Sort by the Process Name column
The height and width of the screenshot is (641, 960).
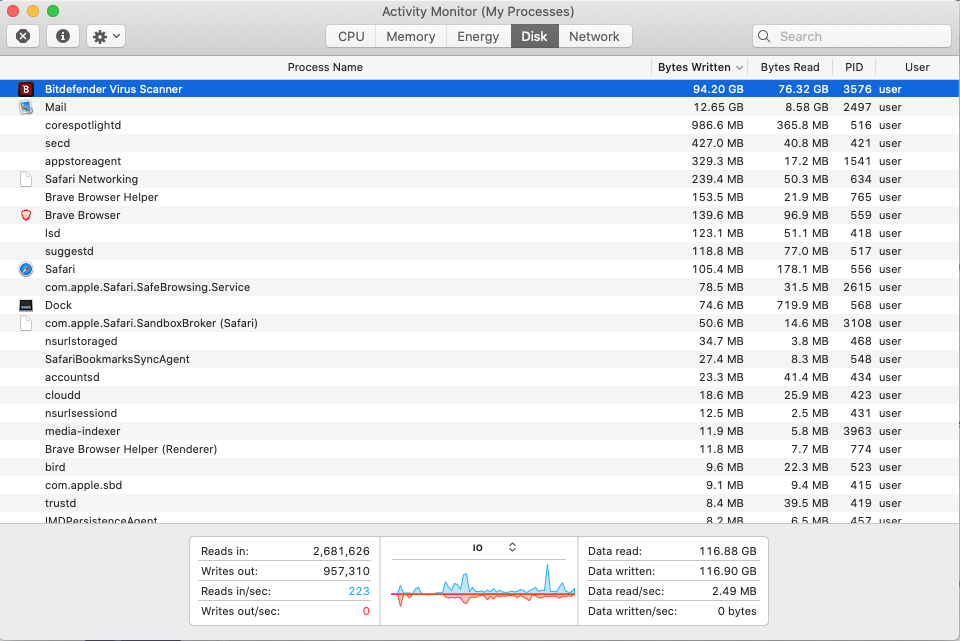325,67
